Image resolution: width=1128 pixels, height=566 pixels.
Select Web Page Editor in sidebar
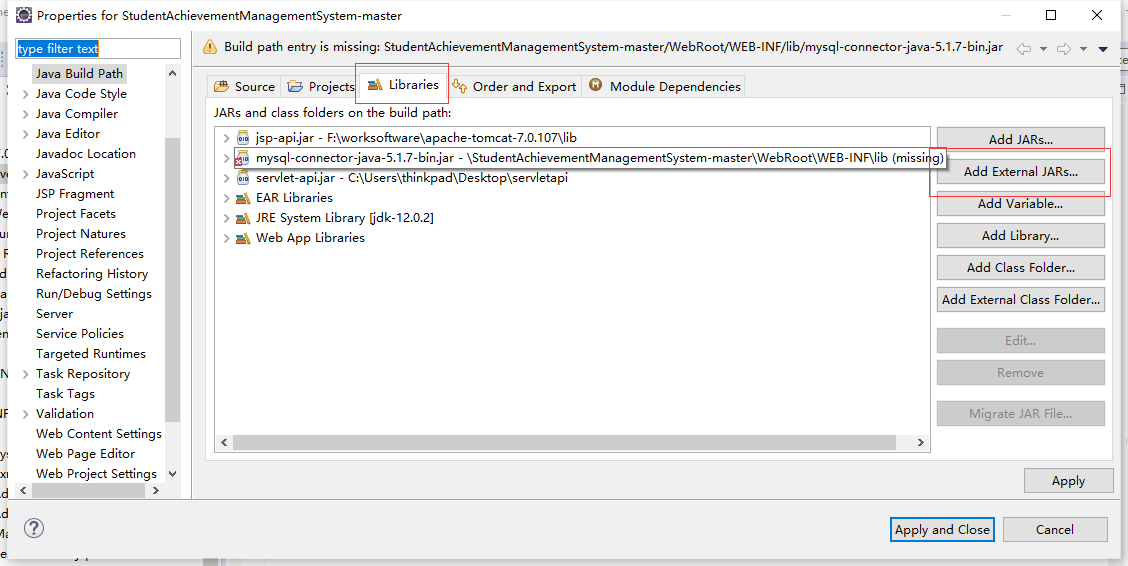(86, 454)
